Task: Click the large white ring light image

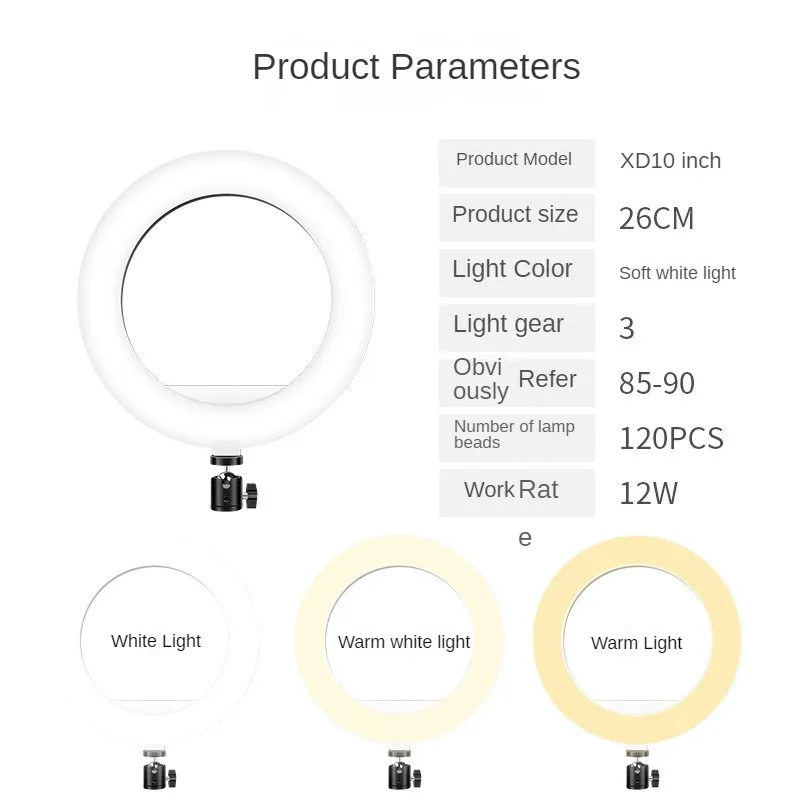Action: (227, 300)
